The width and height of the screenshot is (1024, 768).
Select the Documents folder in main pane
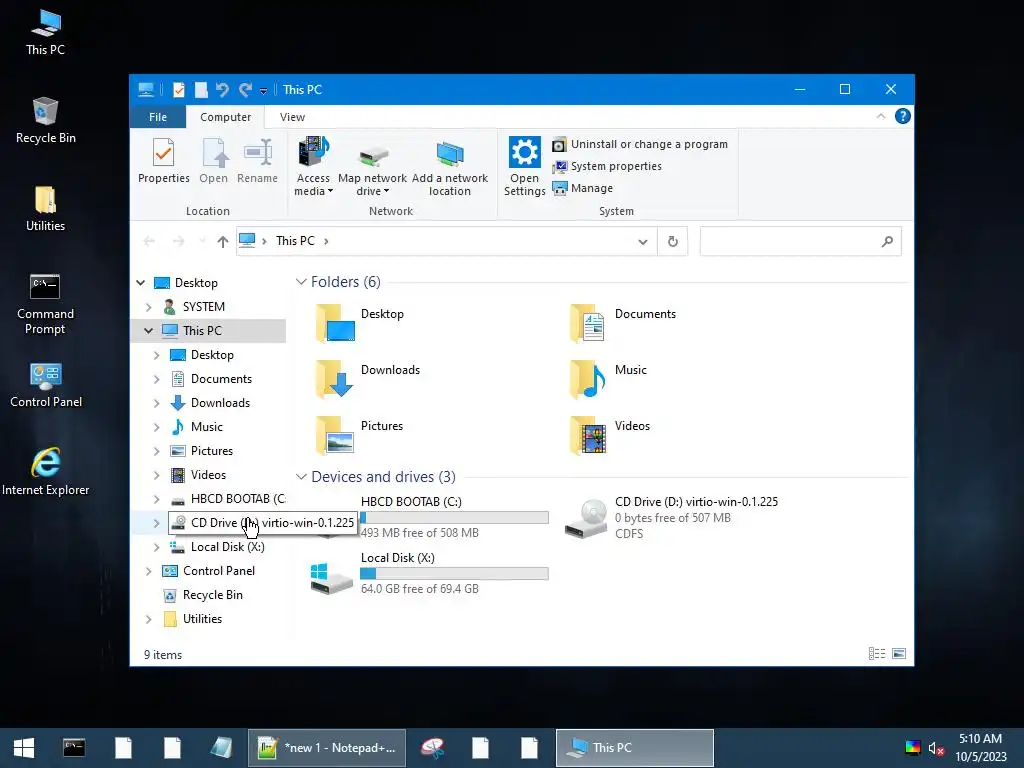click(622, 323)
